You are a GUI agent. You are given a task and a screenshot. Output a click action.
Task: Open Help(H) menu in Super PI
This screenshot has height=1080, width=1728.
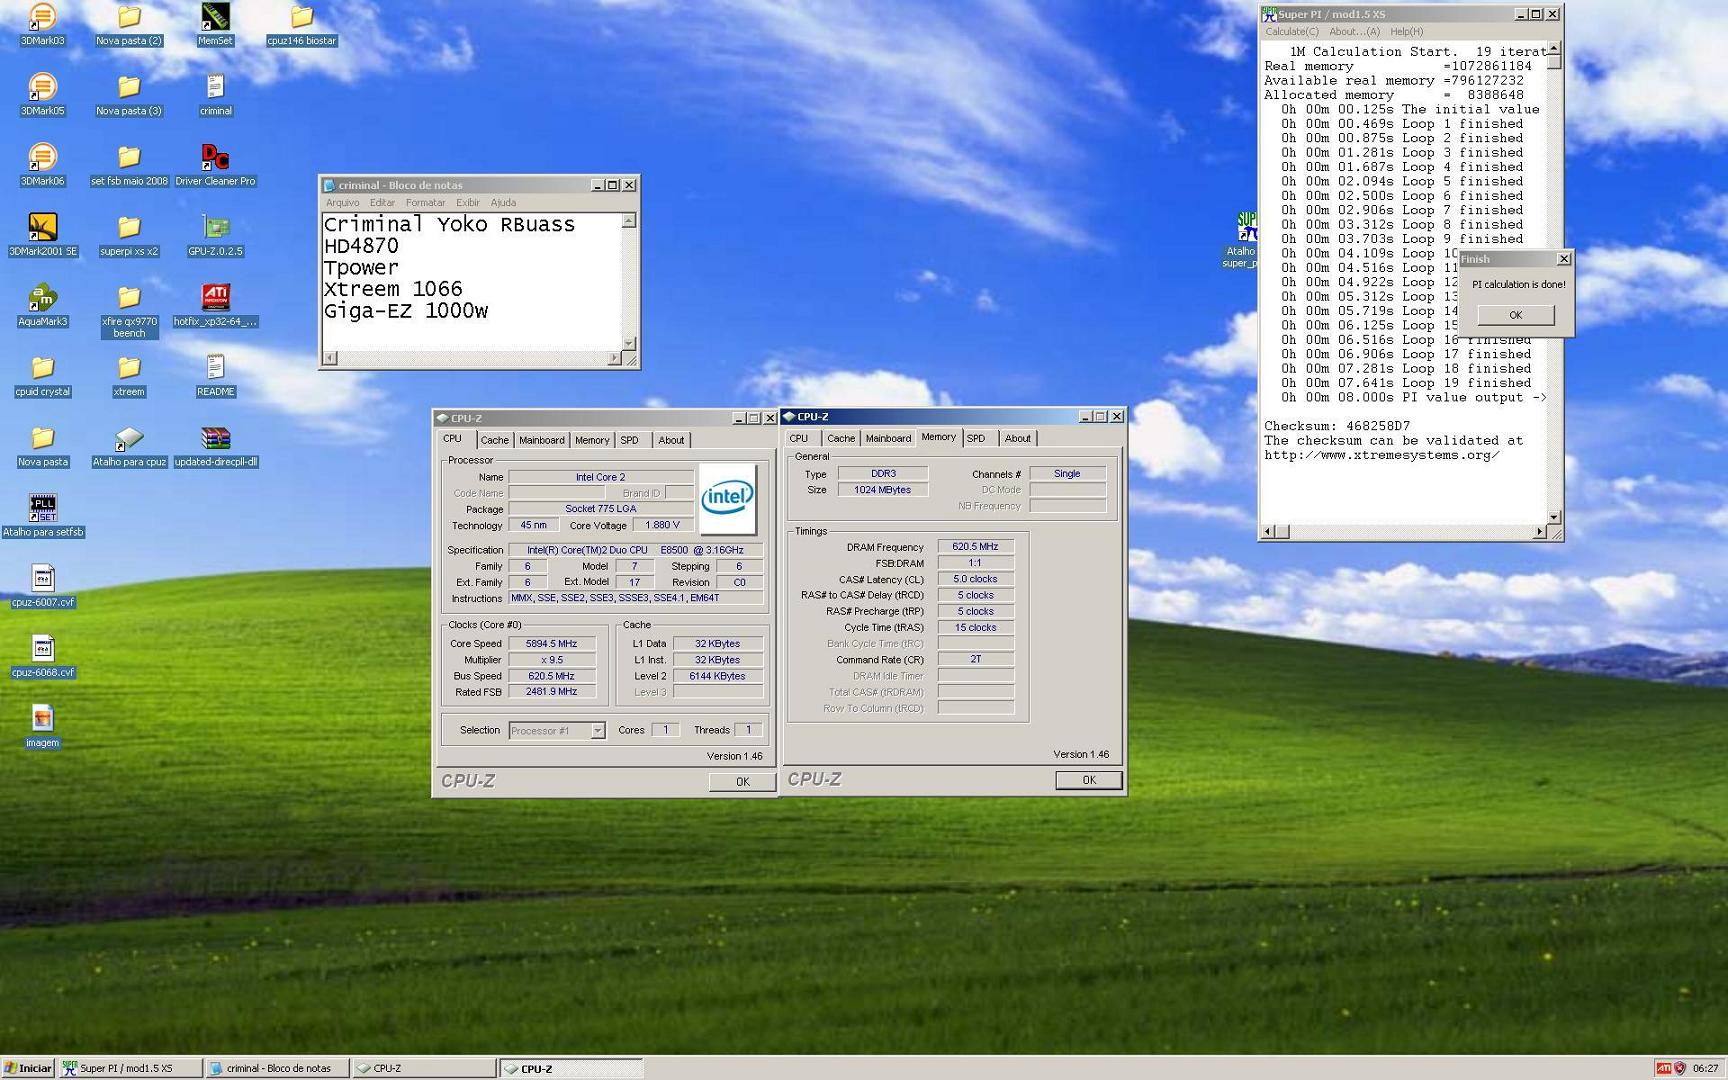tap(1406, 32)
